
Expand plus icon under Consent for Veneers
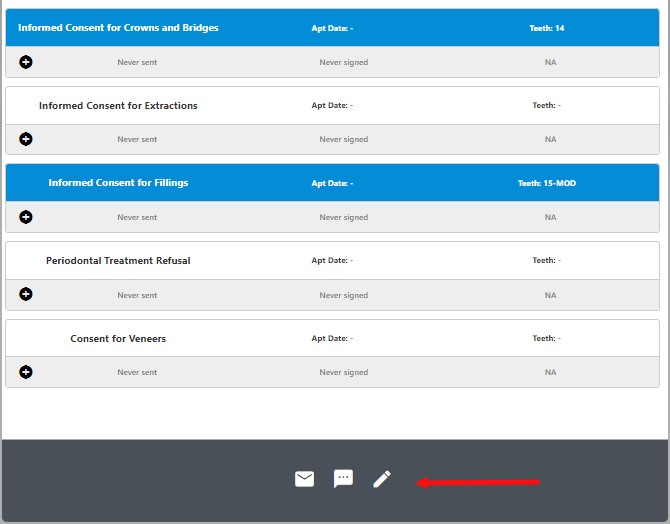click(x=26, y=372)
